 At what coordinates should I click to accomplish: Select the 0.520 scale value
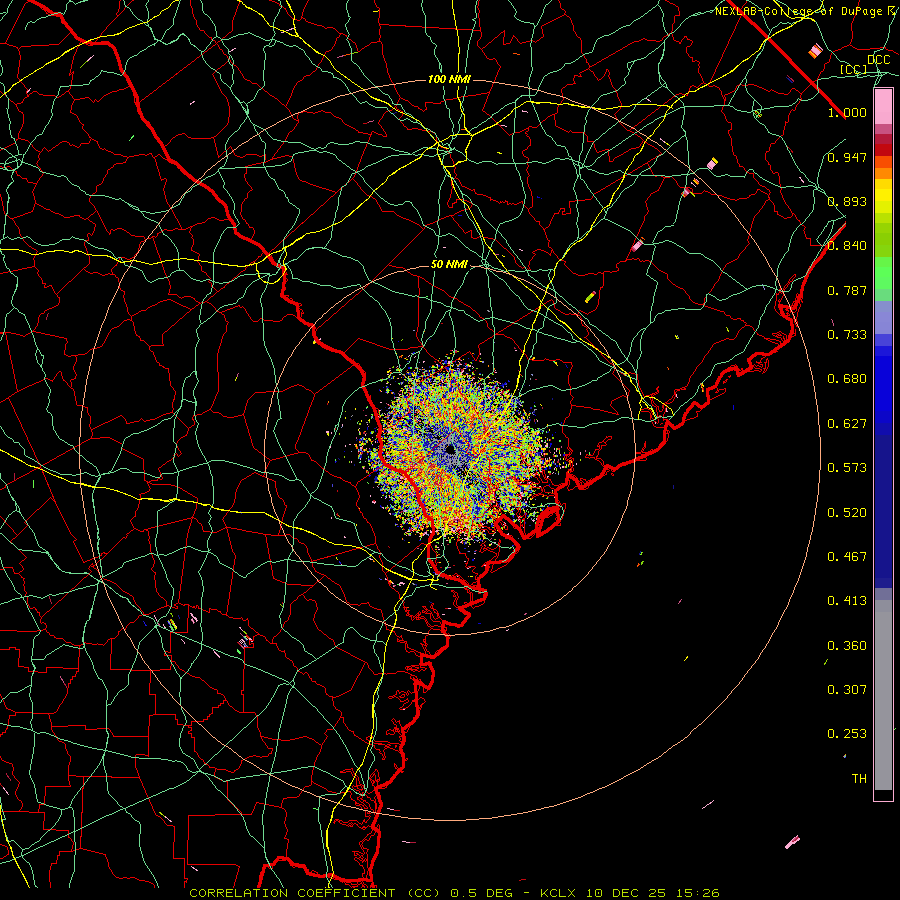(847, 512)
